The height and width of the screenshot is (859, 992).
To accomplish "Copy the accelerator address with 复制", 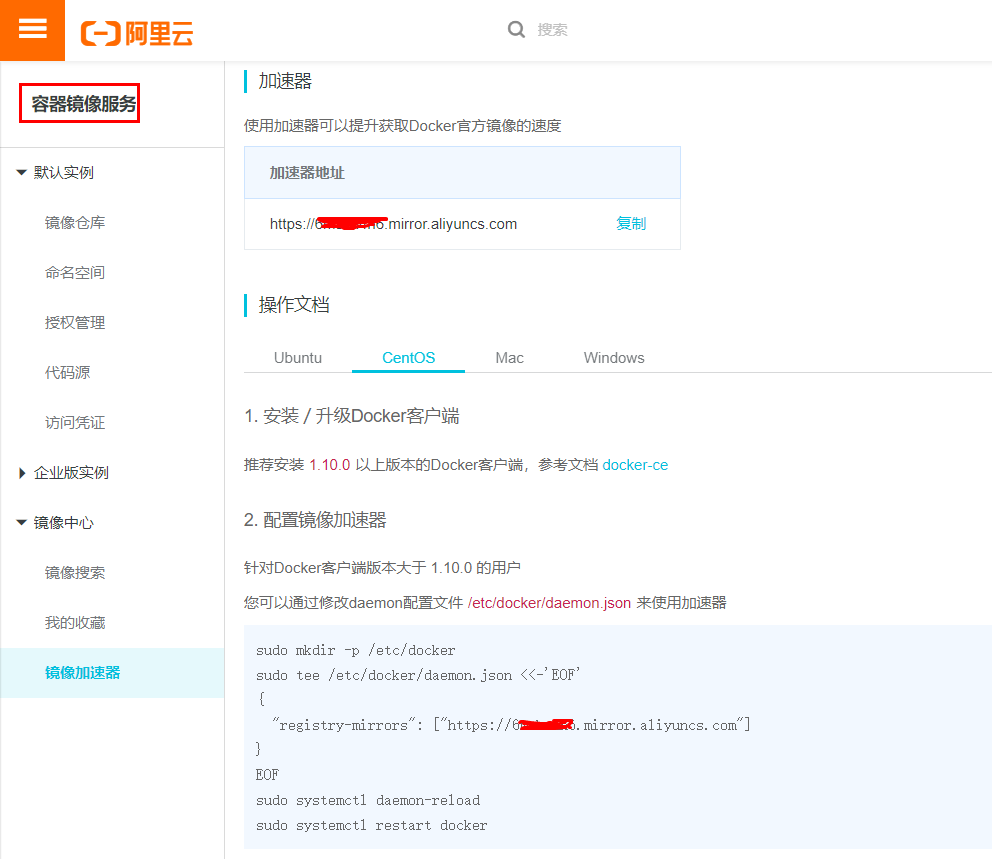I will coord(631,224).
